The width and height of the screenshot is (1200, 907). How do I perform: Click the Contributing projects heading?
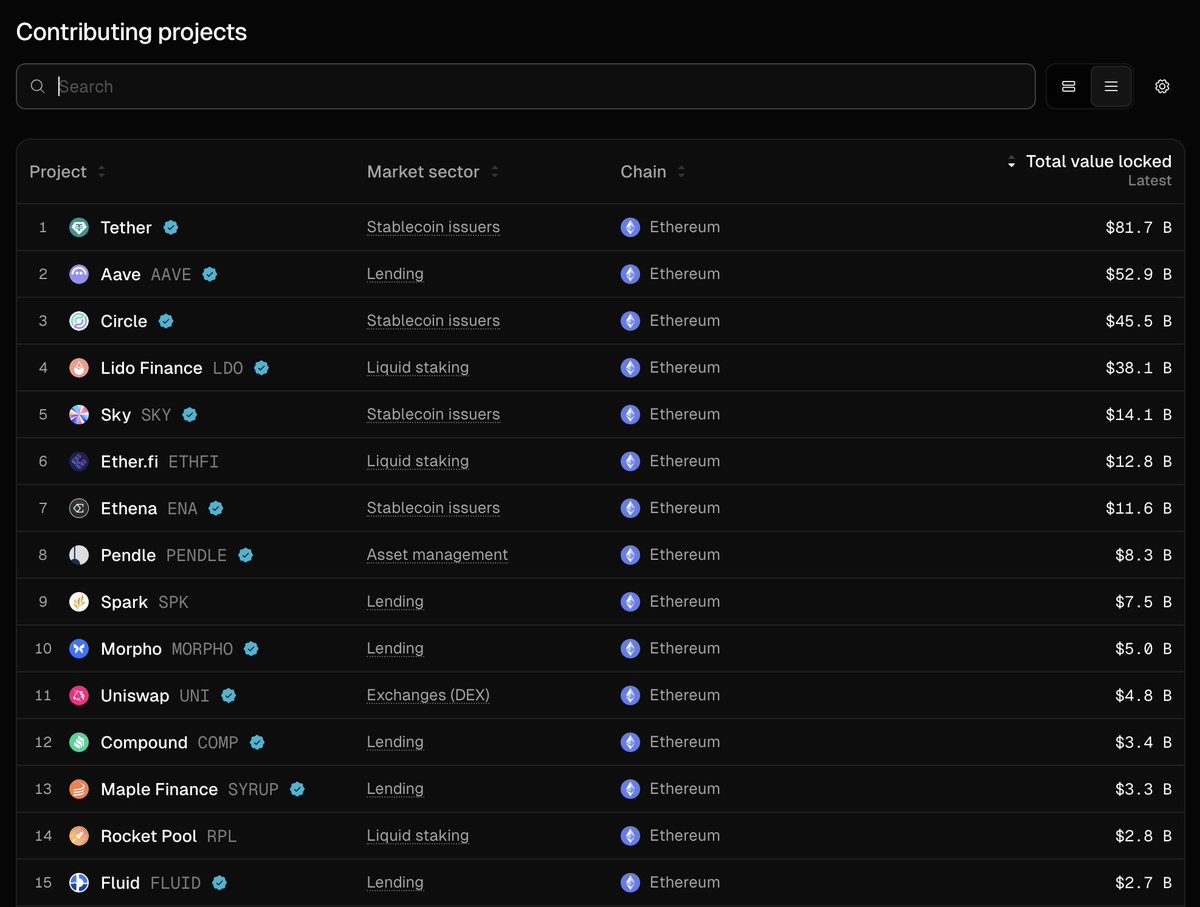click(x=131, y=32)
